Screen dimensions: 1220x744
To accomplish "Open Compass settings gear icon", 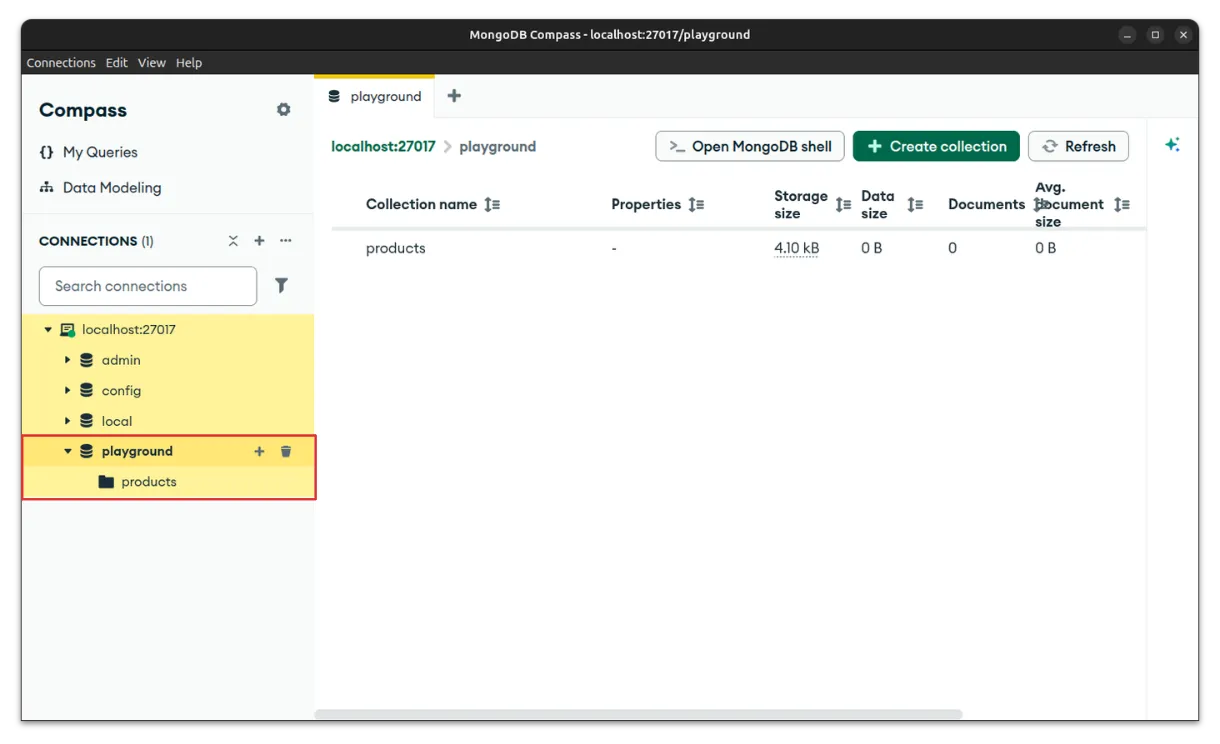I will coord(284,110).
